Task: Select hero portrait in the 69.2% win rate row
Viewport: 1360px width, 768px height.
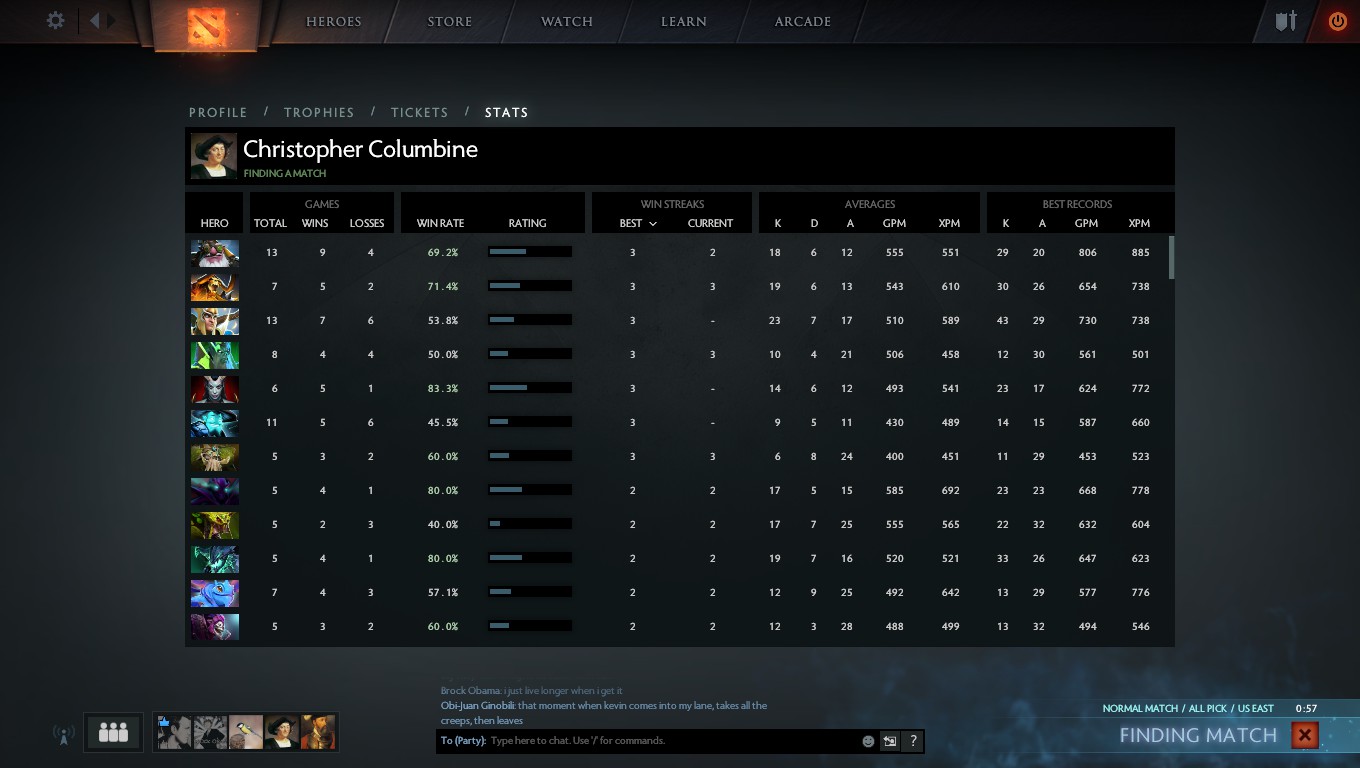Action: [x=215, y=253]
